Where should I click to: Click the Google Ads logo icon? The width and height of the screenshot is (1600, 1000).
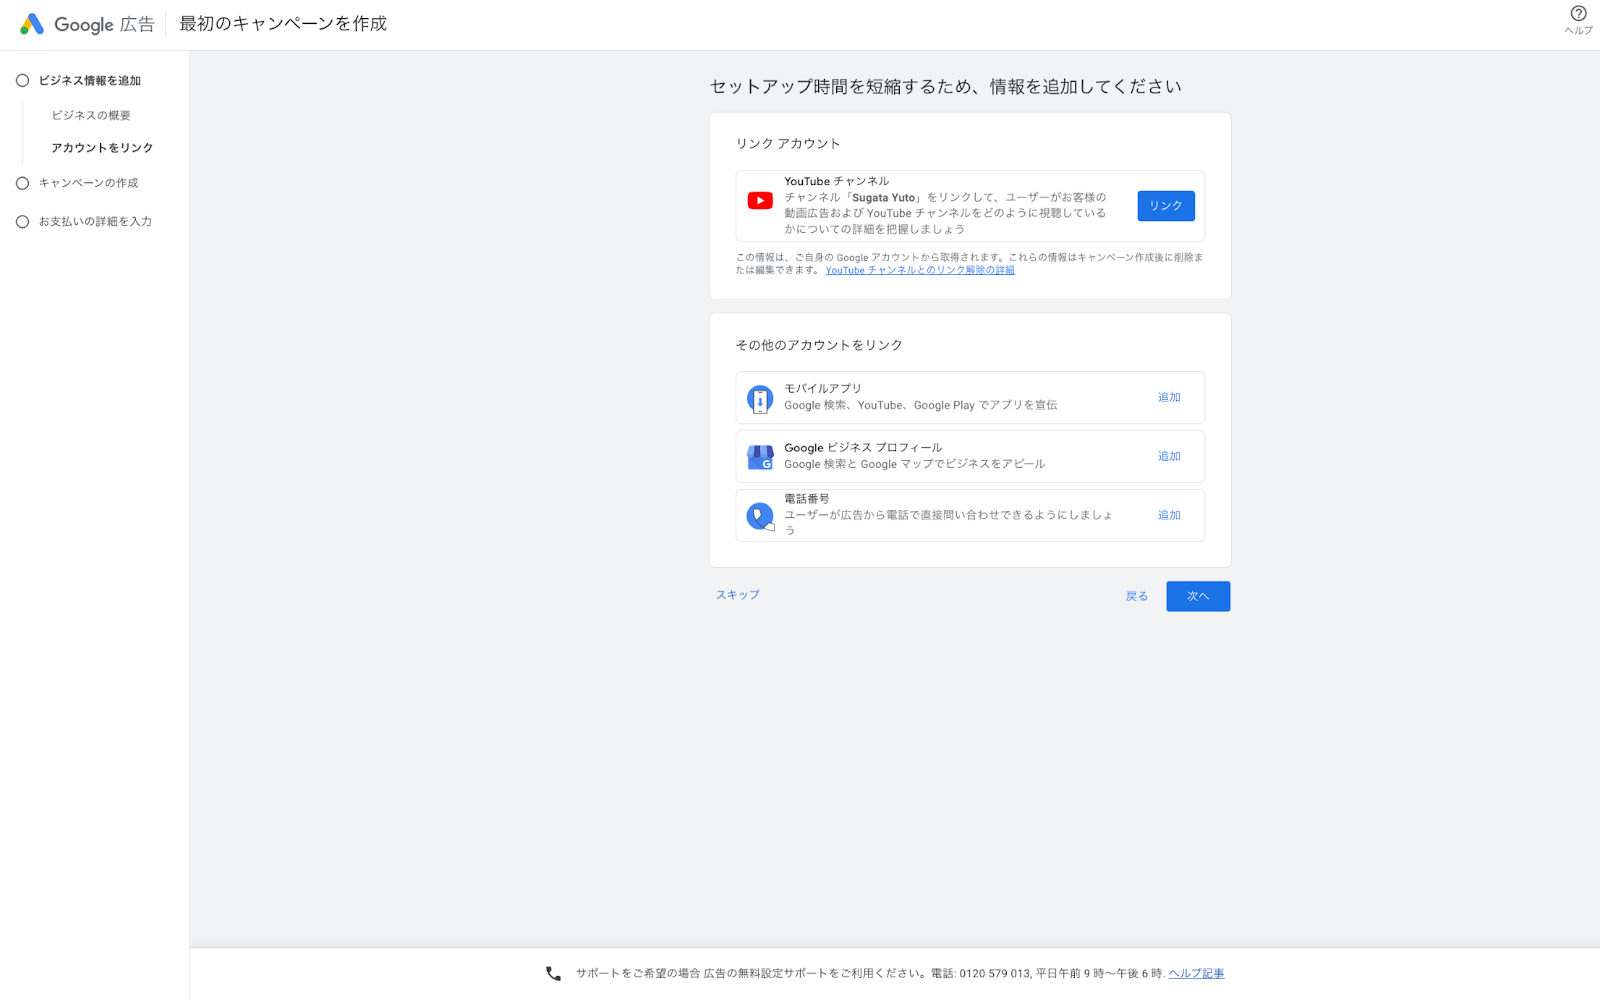pyautogui.click(x=32, y=24)
